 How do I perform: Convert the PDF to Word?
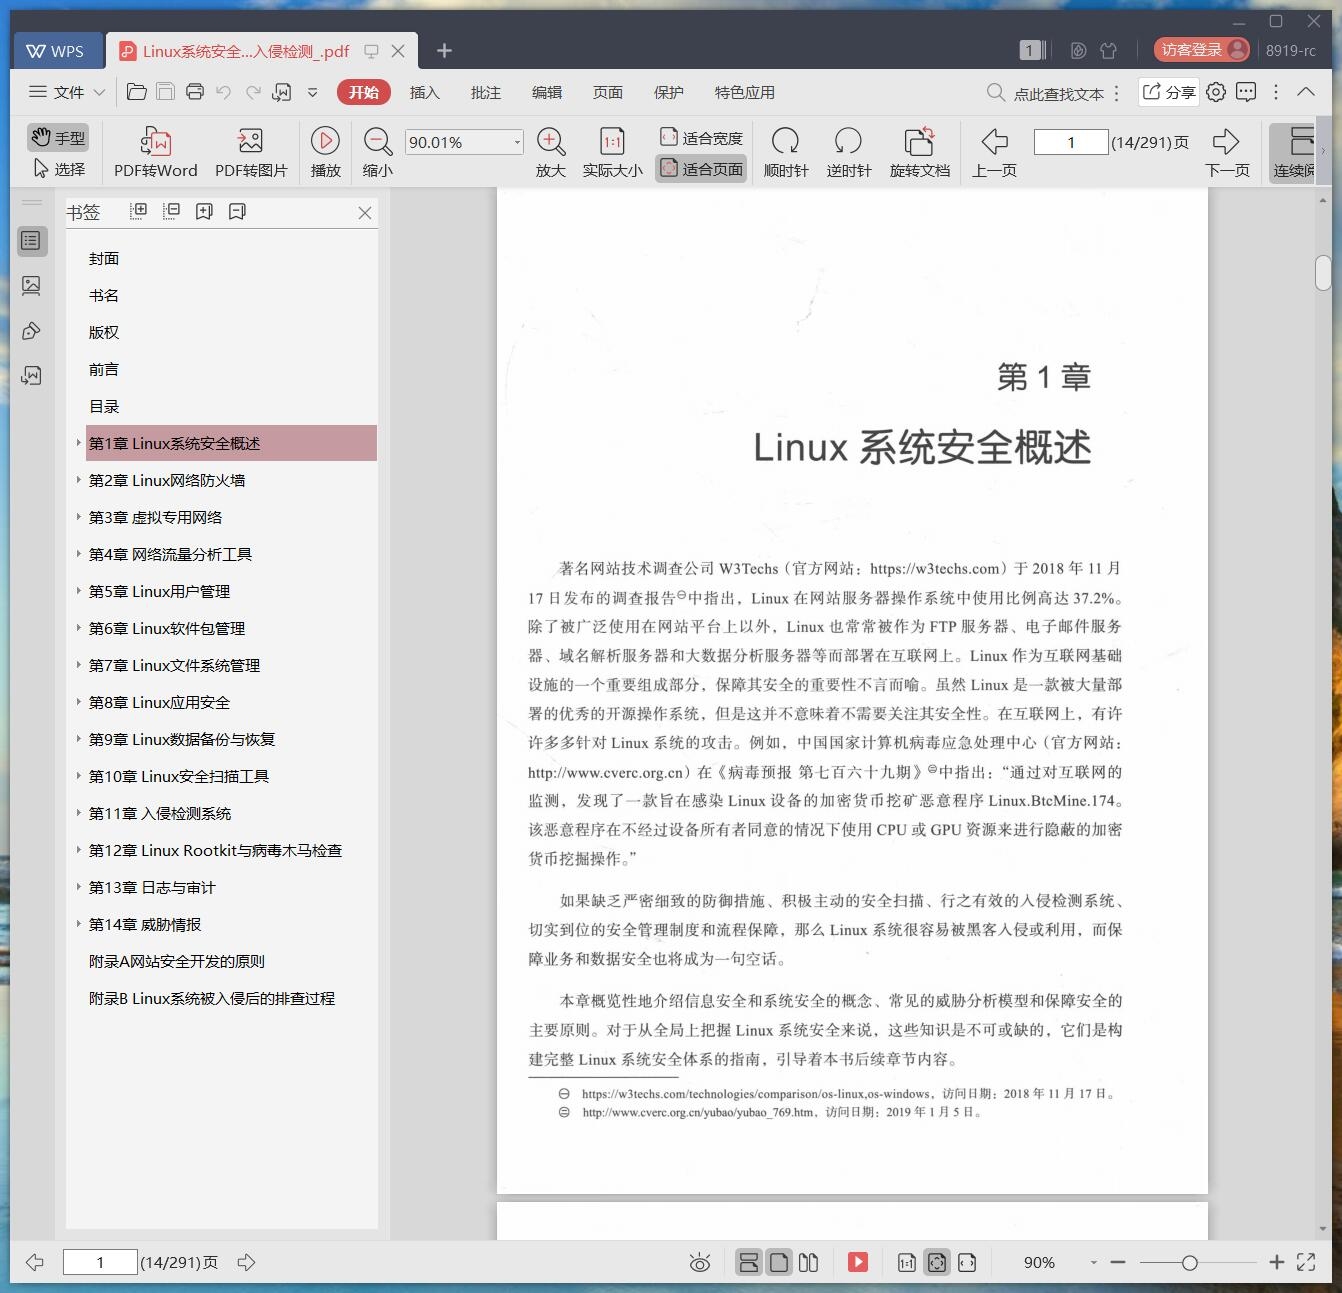coord(155,152)
